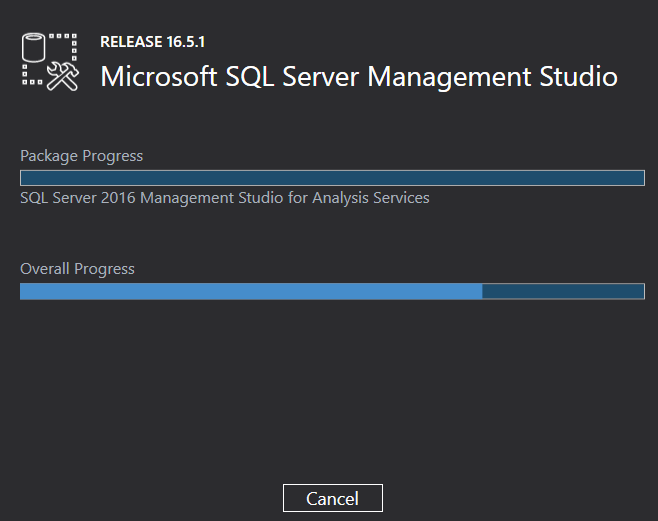This screenshot has height=521, width=658.
Task: Click the 'Microsoft SQL Server Management Studio' title
Action: click(359, 77)
